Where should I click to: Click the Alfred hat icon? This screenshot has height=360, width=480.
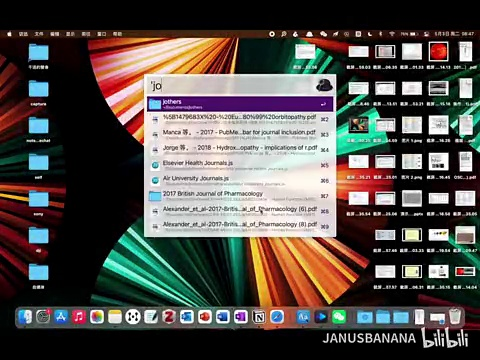(x=324, y=85)
